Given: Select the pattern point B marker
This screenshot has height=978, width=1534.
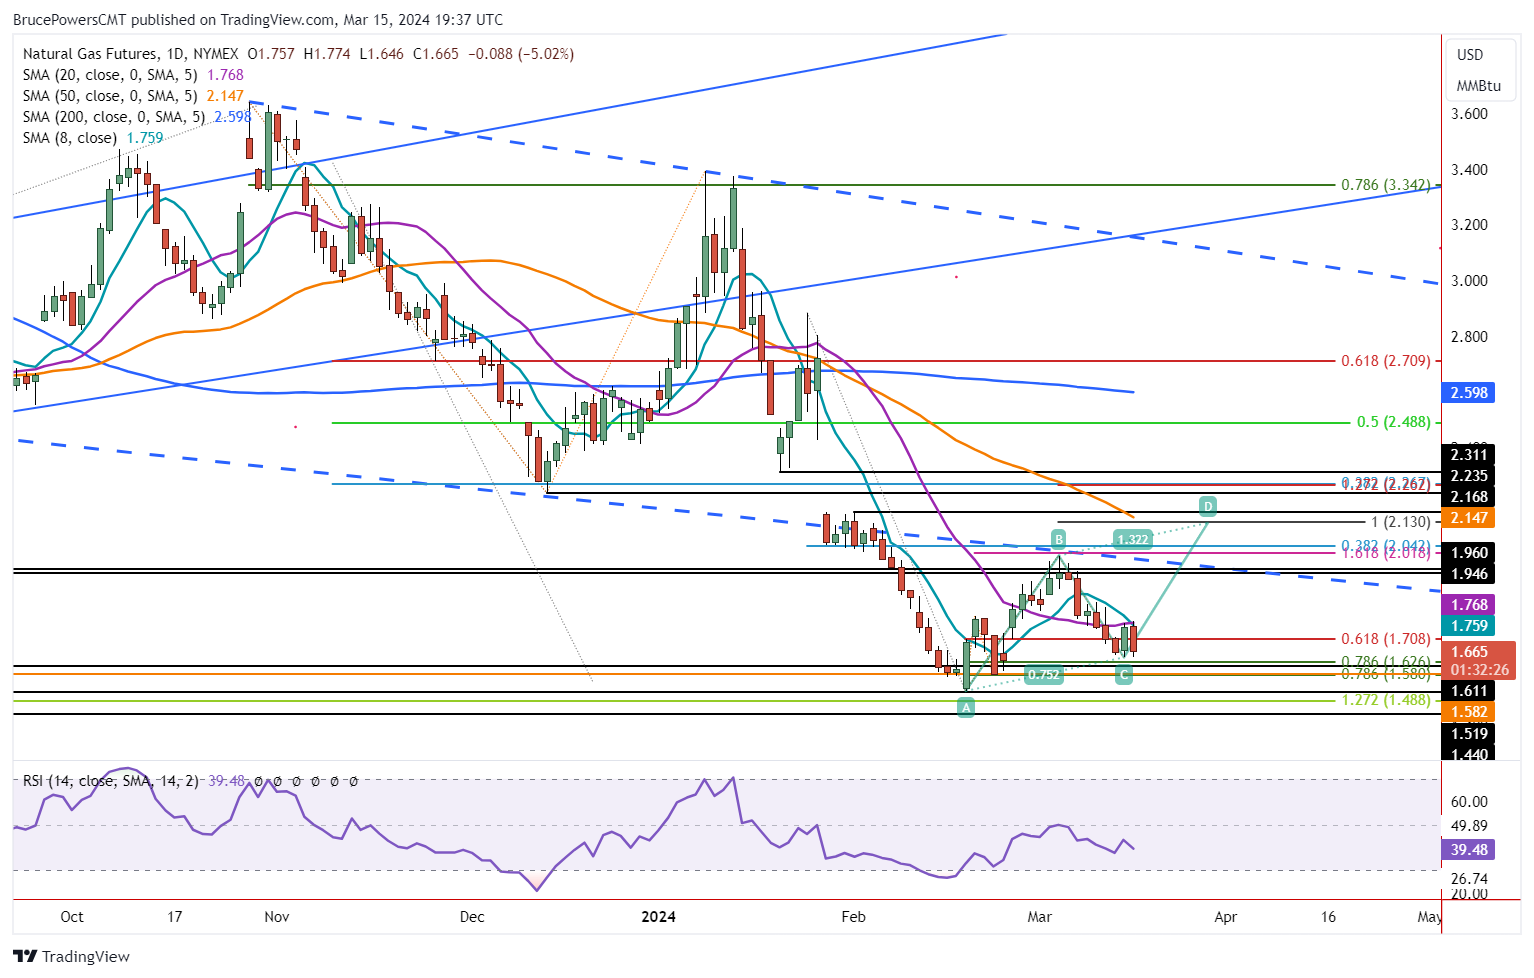Looking at the screenshot, I should [1058, 540].
